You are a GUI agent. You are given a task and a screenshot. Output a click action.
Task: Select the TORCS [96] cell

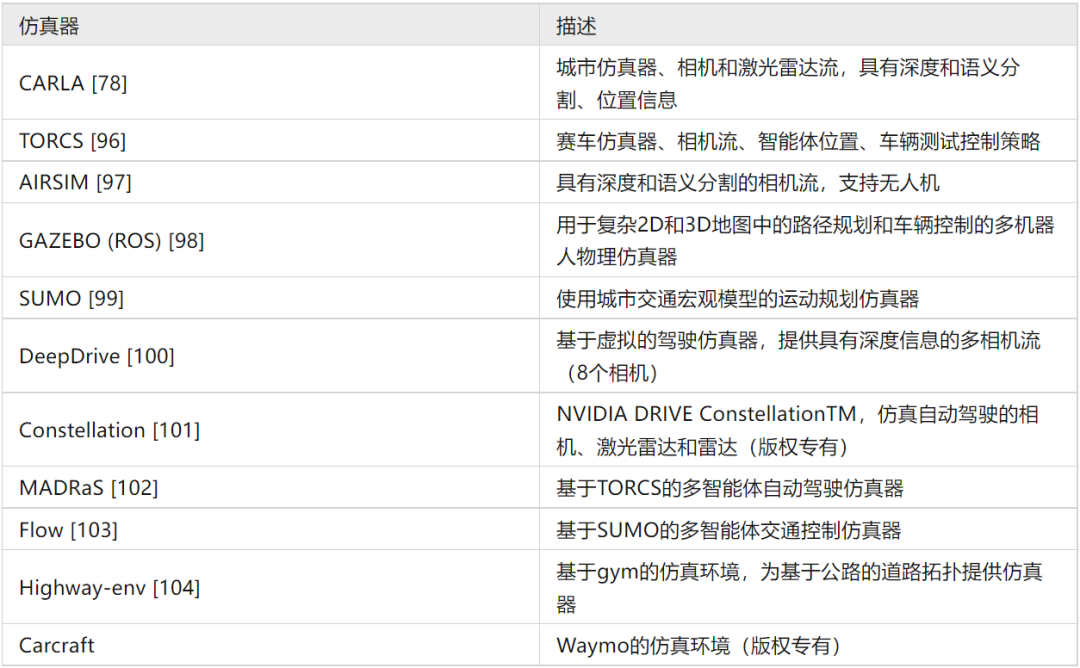271,140
